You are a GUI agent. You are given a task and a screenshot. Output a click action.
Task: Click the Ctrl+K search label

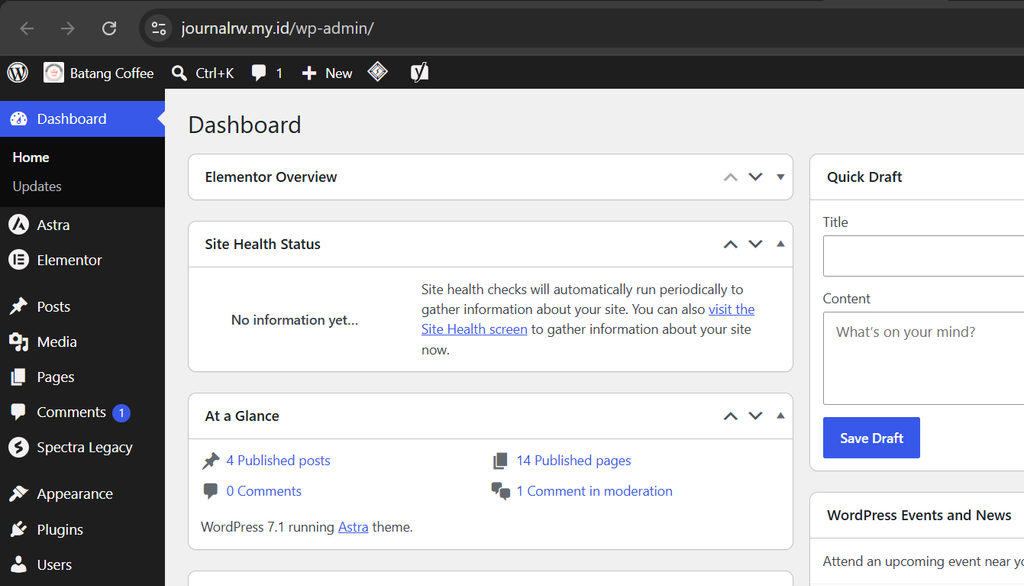coord(214,73)
